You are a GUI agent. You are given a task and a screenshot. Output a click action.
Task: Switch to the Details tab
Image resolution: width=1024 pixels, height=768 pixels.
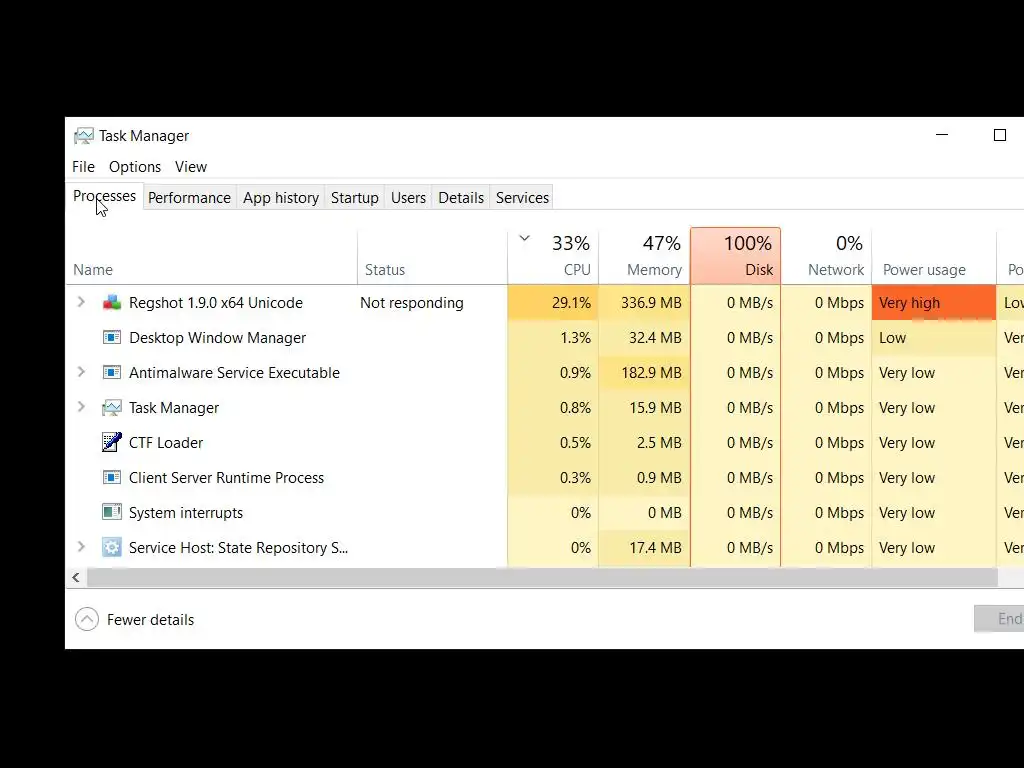click(x=461, y=198)
